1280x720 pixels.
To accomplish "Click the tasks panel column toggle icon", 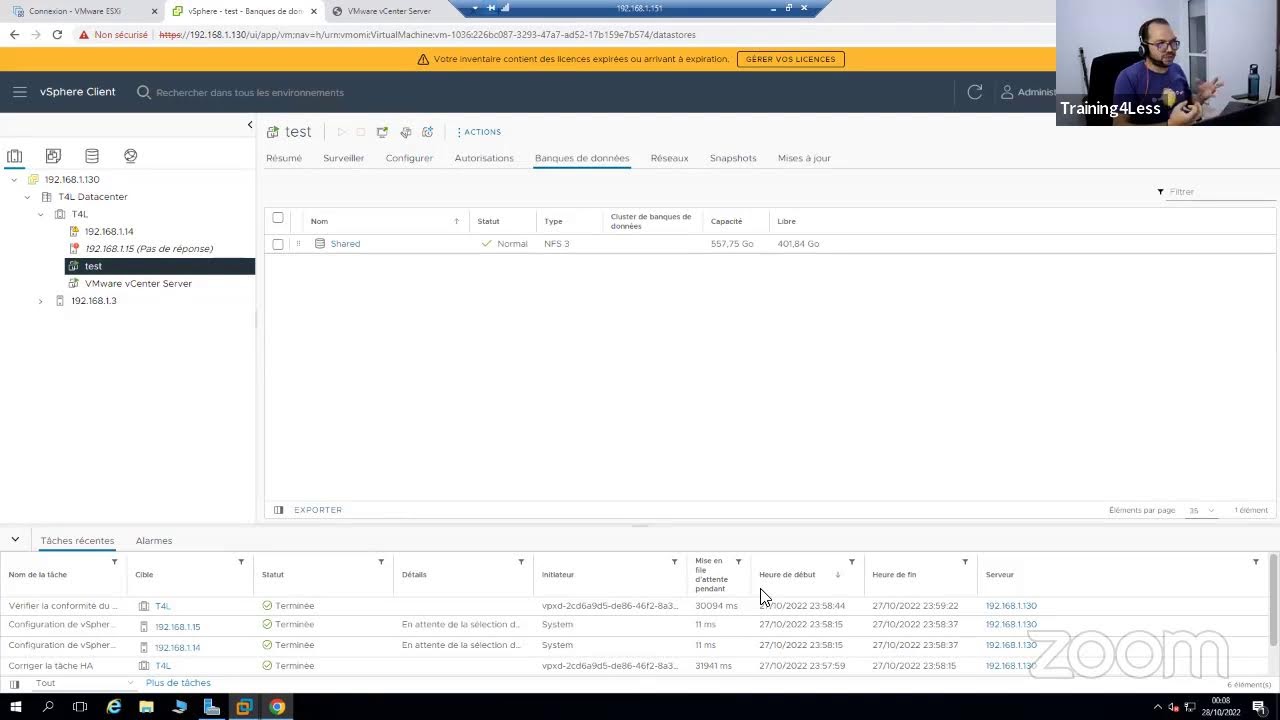I will (14, 684).
